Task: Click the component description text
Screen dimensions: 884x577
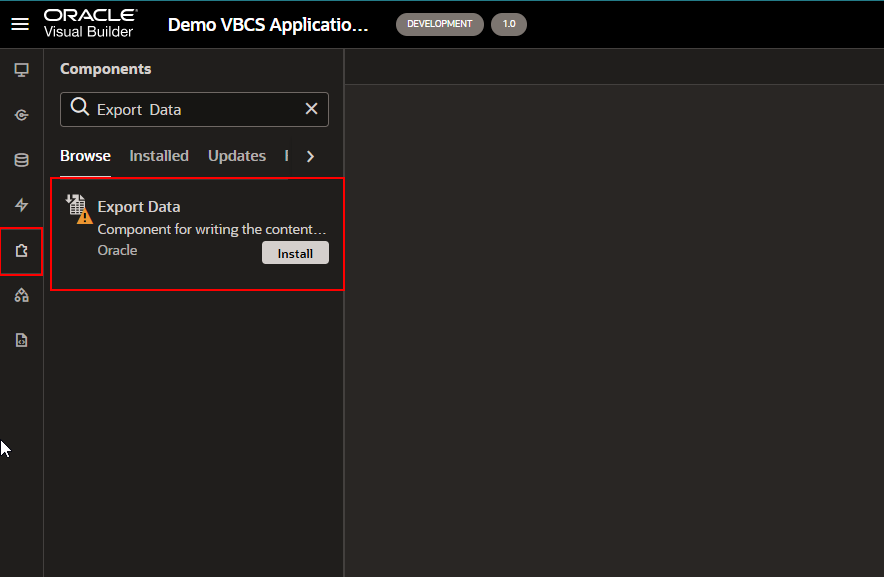Action: pyautogui.click(x=212, y=230)
